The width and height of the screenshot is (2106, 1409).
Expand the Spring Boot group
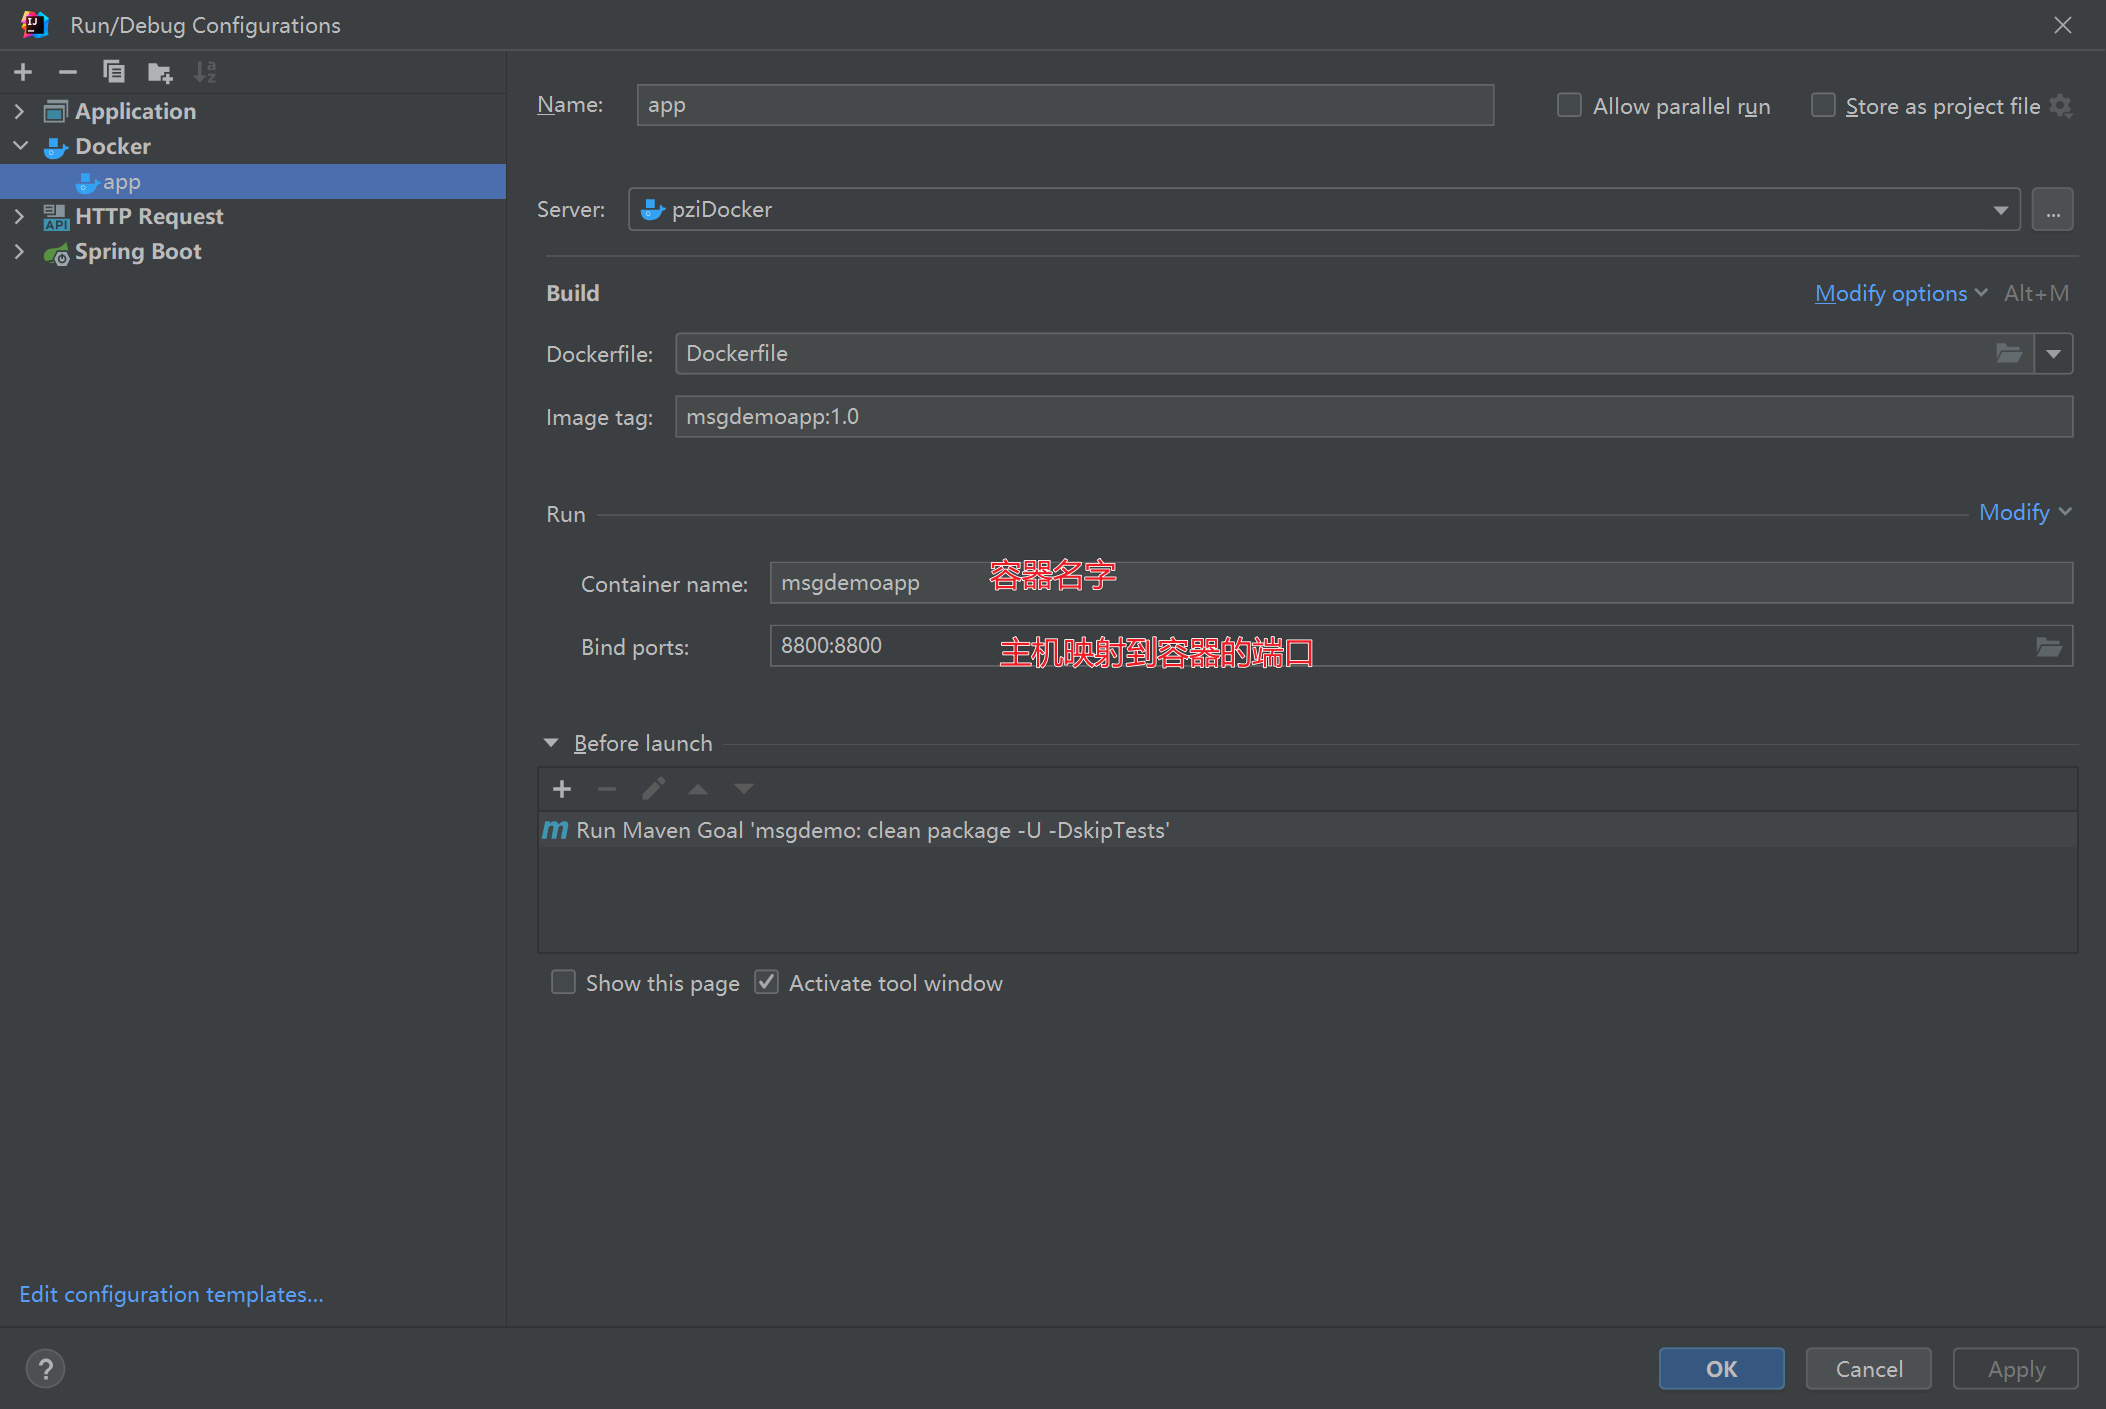point(19,251)
